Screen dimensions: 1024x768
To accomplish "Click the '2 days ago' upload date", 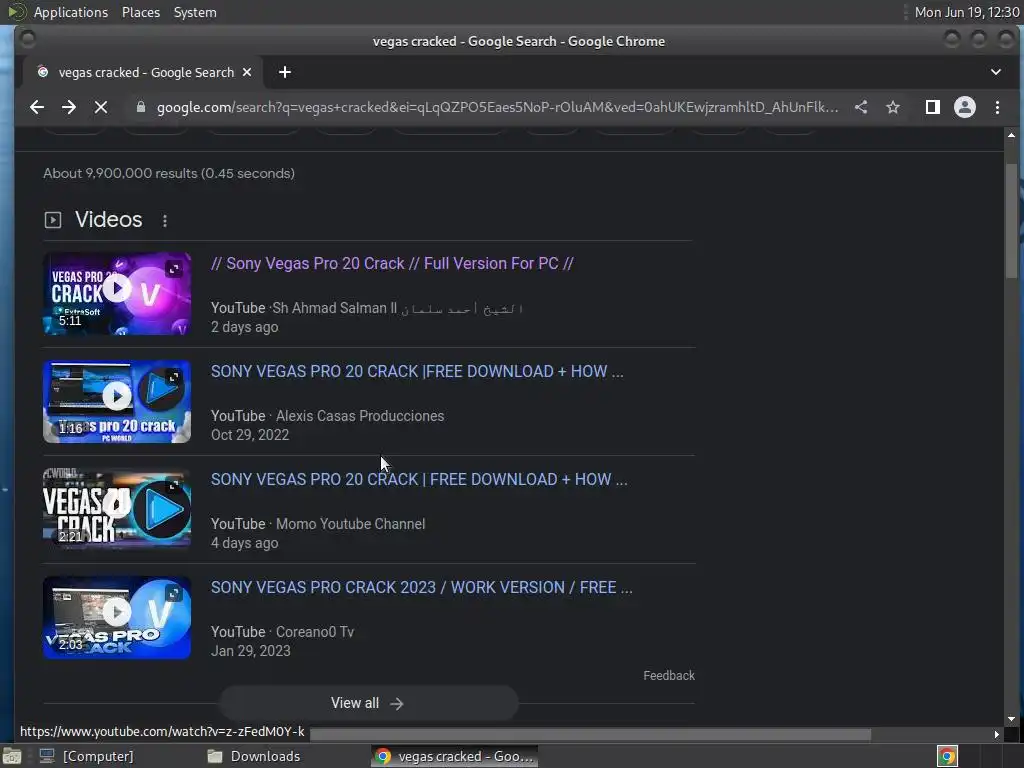I will [x=244, y=327].
